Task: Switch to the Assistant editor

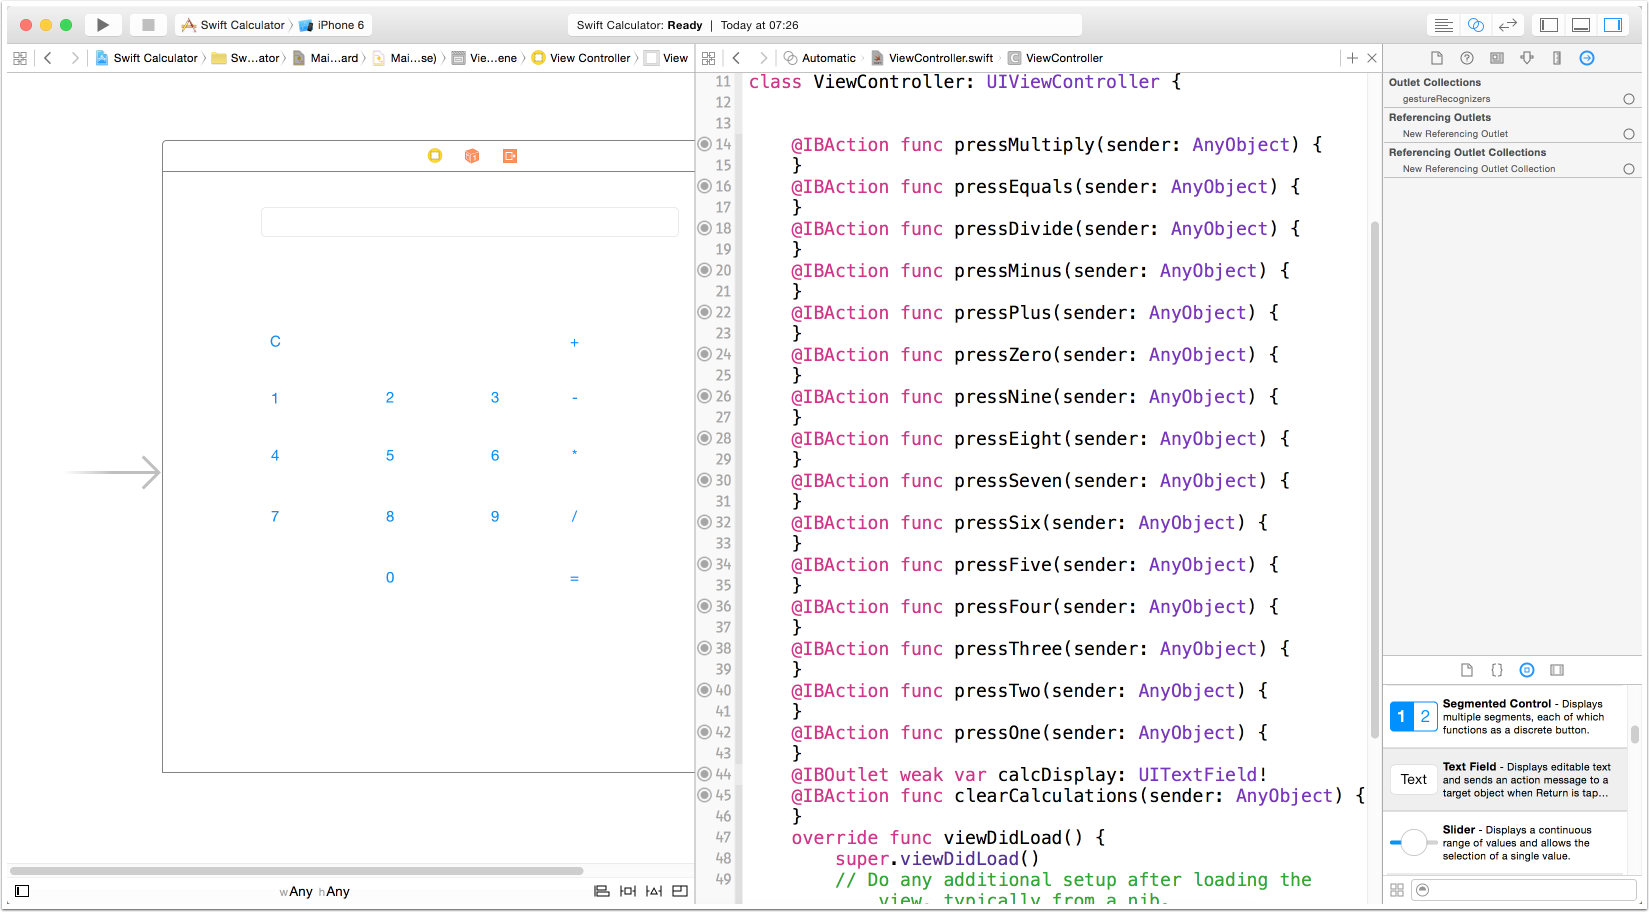Action: point(1475,25)
